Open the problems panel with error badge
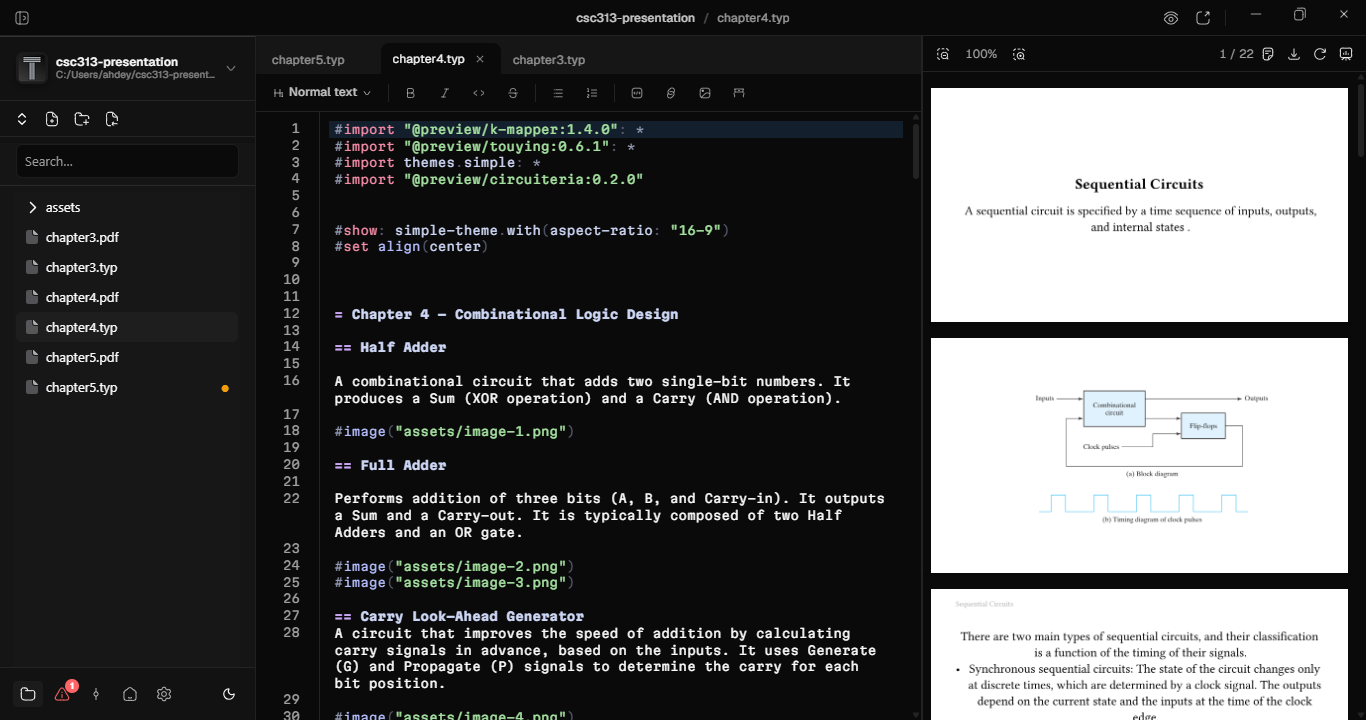Screen dimensions: 1366x720 (63, 693)
